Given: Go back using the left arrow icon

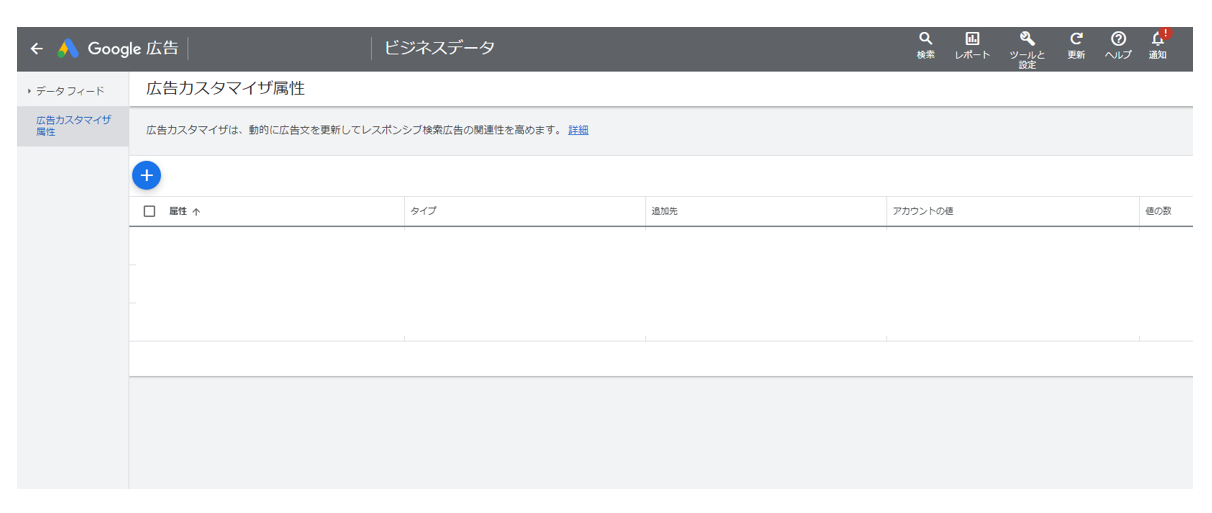Looking at the screenshot, I should (x=37, y=48).
